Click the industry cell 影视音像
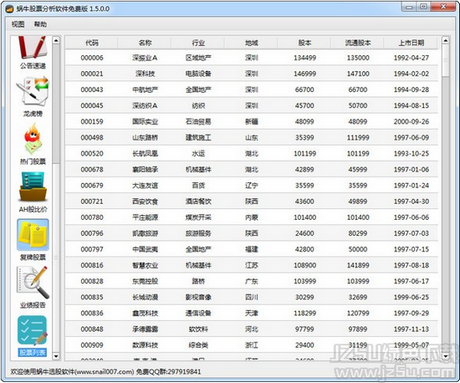This screenshot has height=383, width=460. pyautogui.click(x=198, y=297)
